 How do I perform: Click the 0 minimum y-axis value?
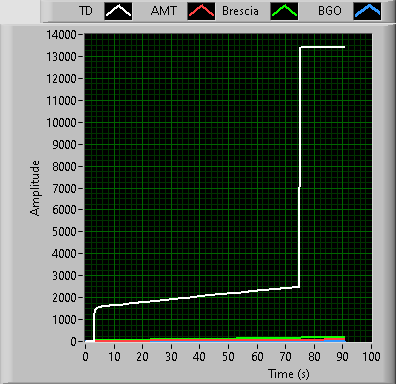(x=73, y=342)
